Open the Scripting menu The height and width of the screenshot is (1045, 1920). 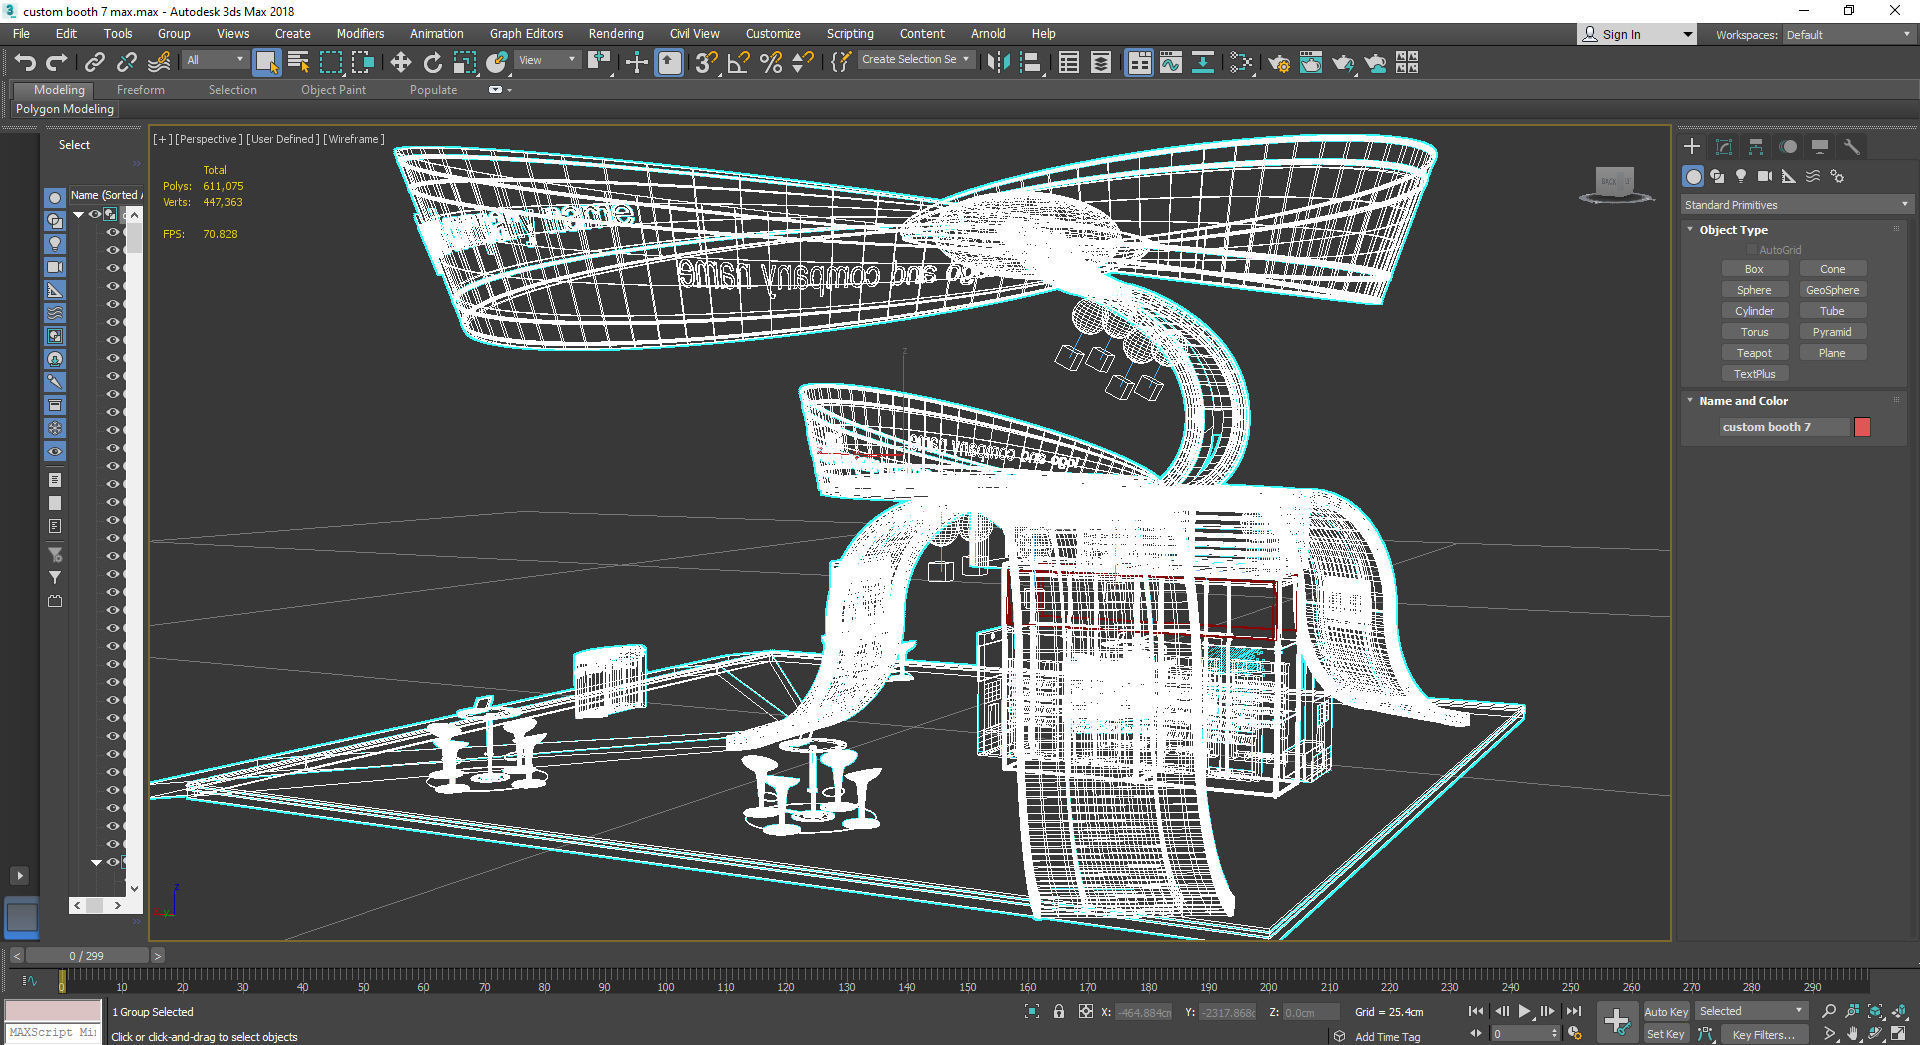[x=850, y=34]
